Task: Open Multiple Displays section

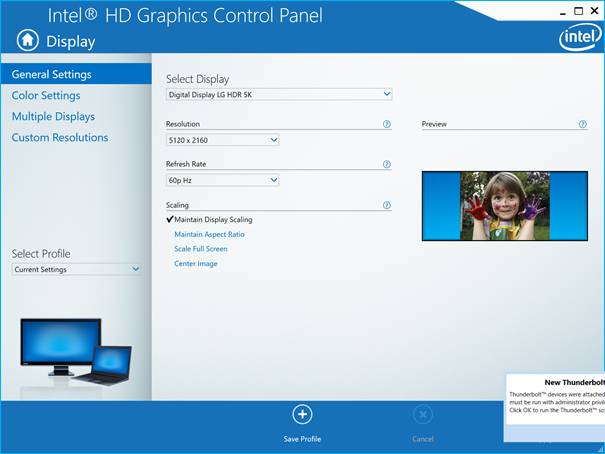Action: (53, 116)
